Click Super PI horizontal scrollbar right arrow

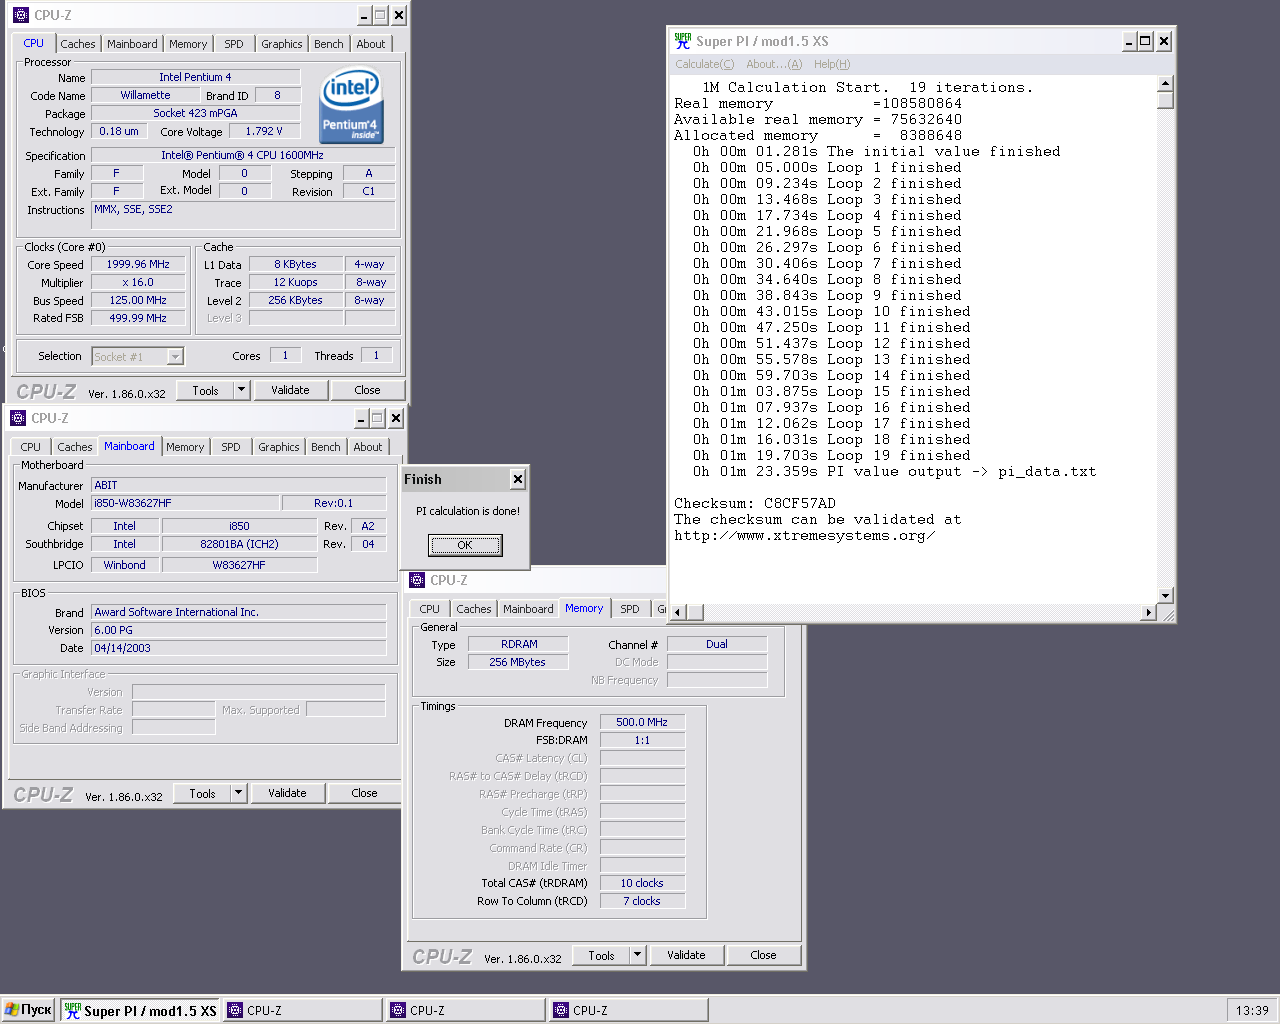(x=1148, y=612)
